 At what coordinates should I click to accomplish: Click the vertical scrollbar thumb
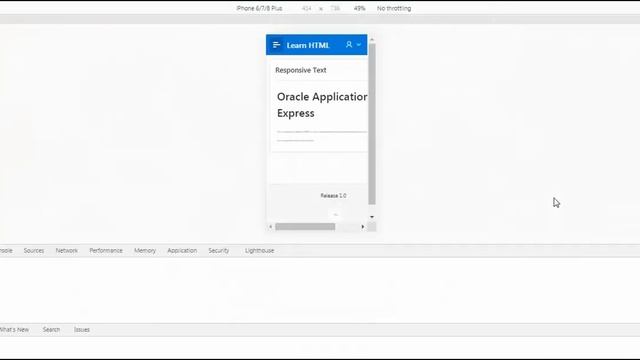pos(372,124)
